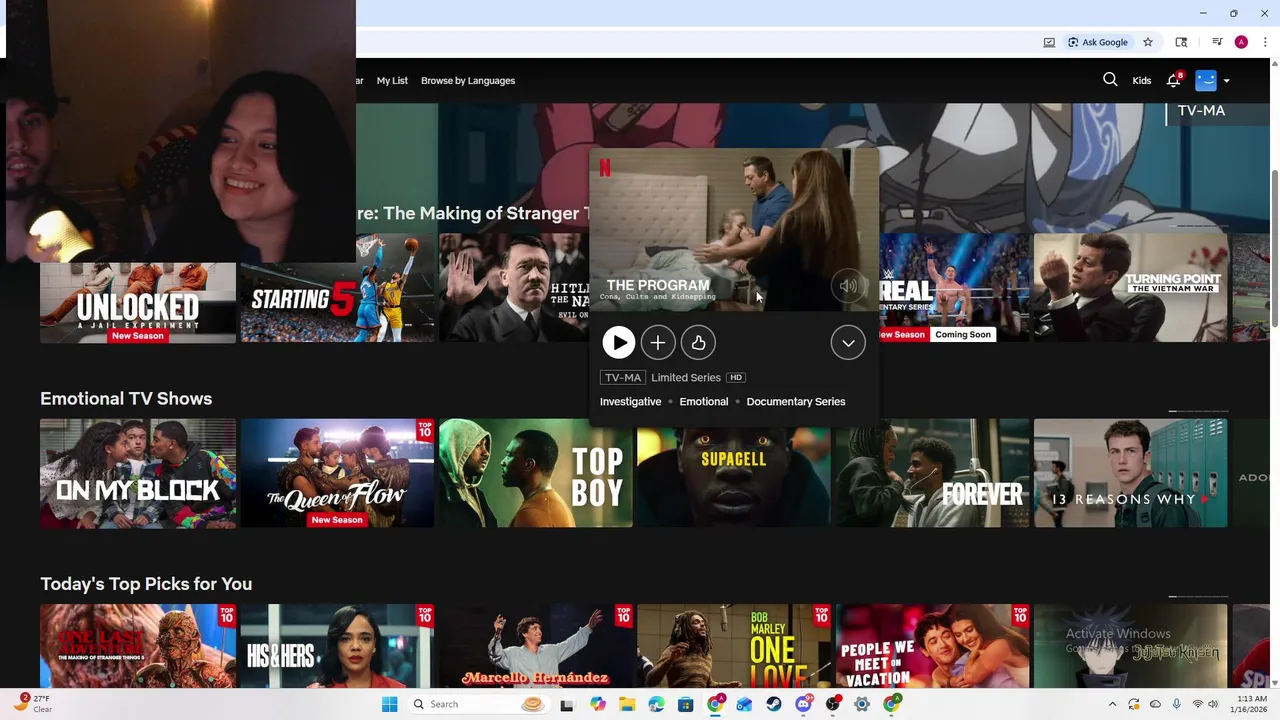Click the Emotional genre tag
This screenshot has height=720, width=1280.
click(704, 402)
